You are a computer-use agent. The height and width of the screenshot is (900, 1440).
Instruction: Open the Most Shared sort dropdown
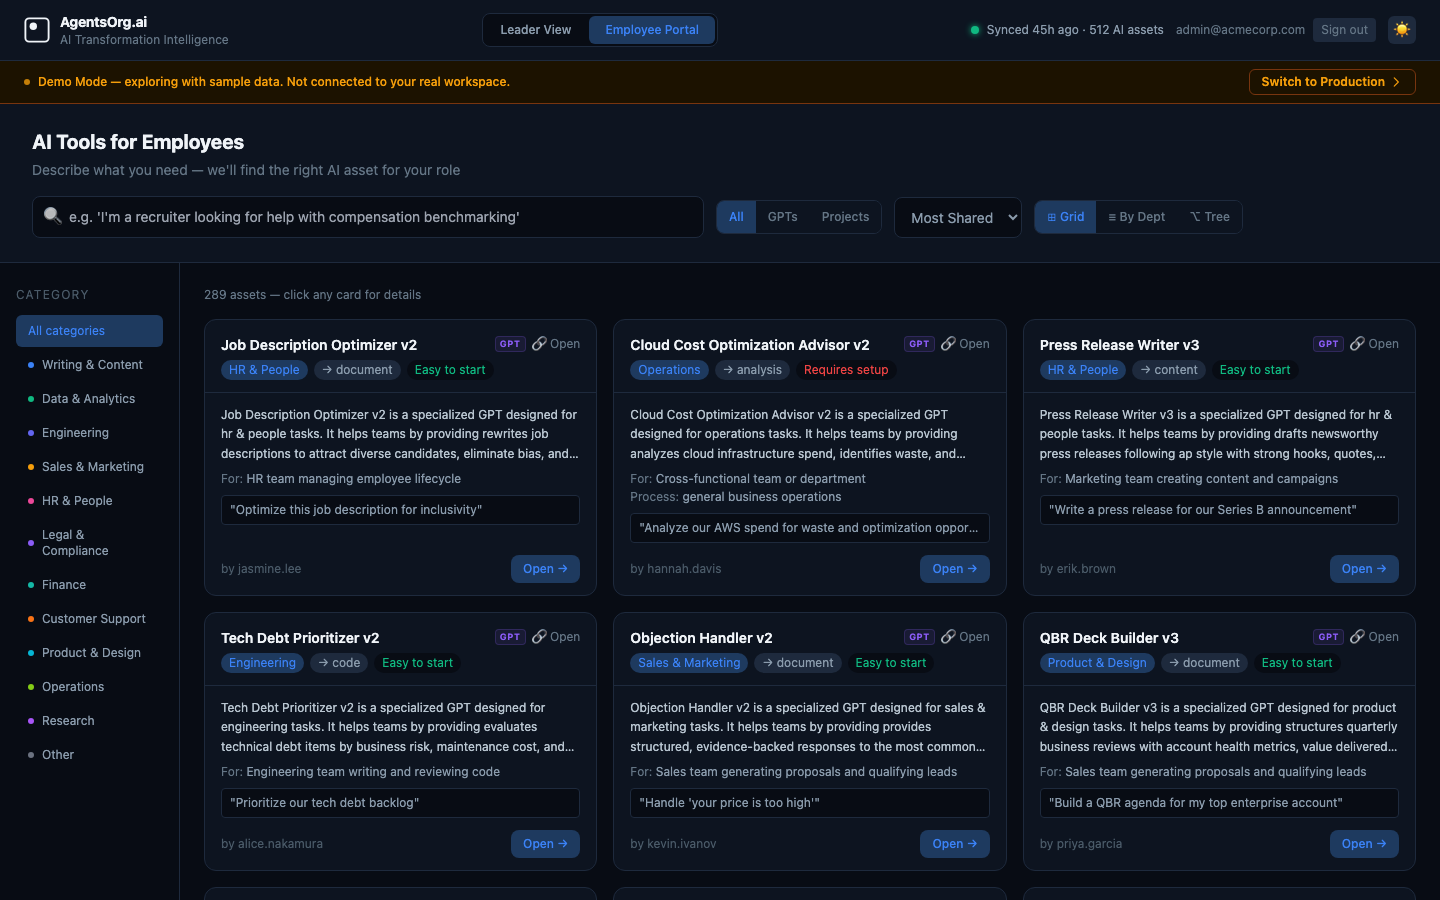pos(957,217)
